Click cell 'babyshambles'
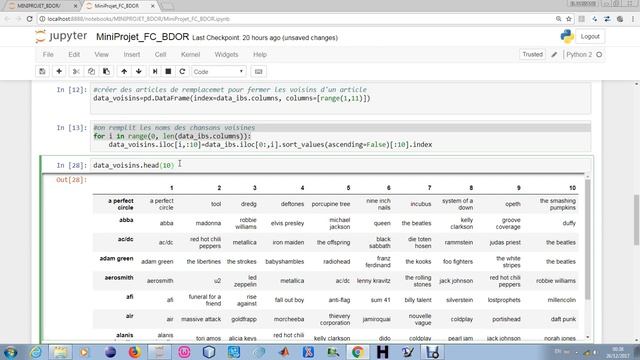This screenshot has height=360, width=640. point(284,262)
